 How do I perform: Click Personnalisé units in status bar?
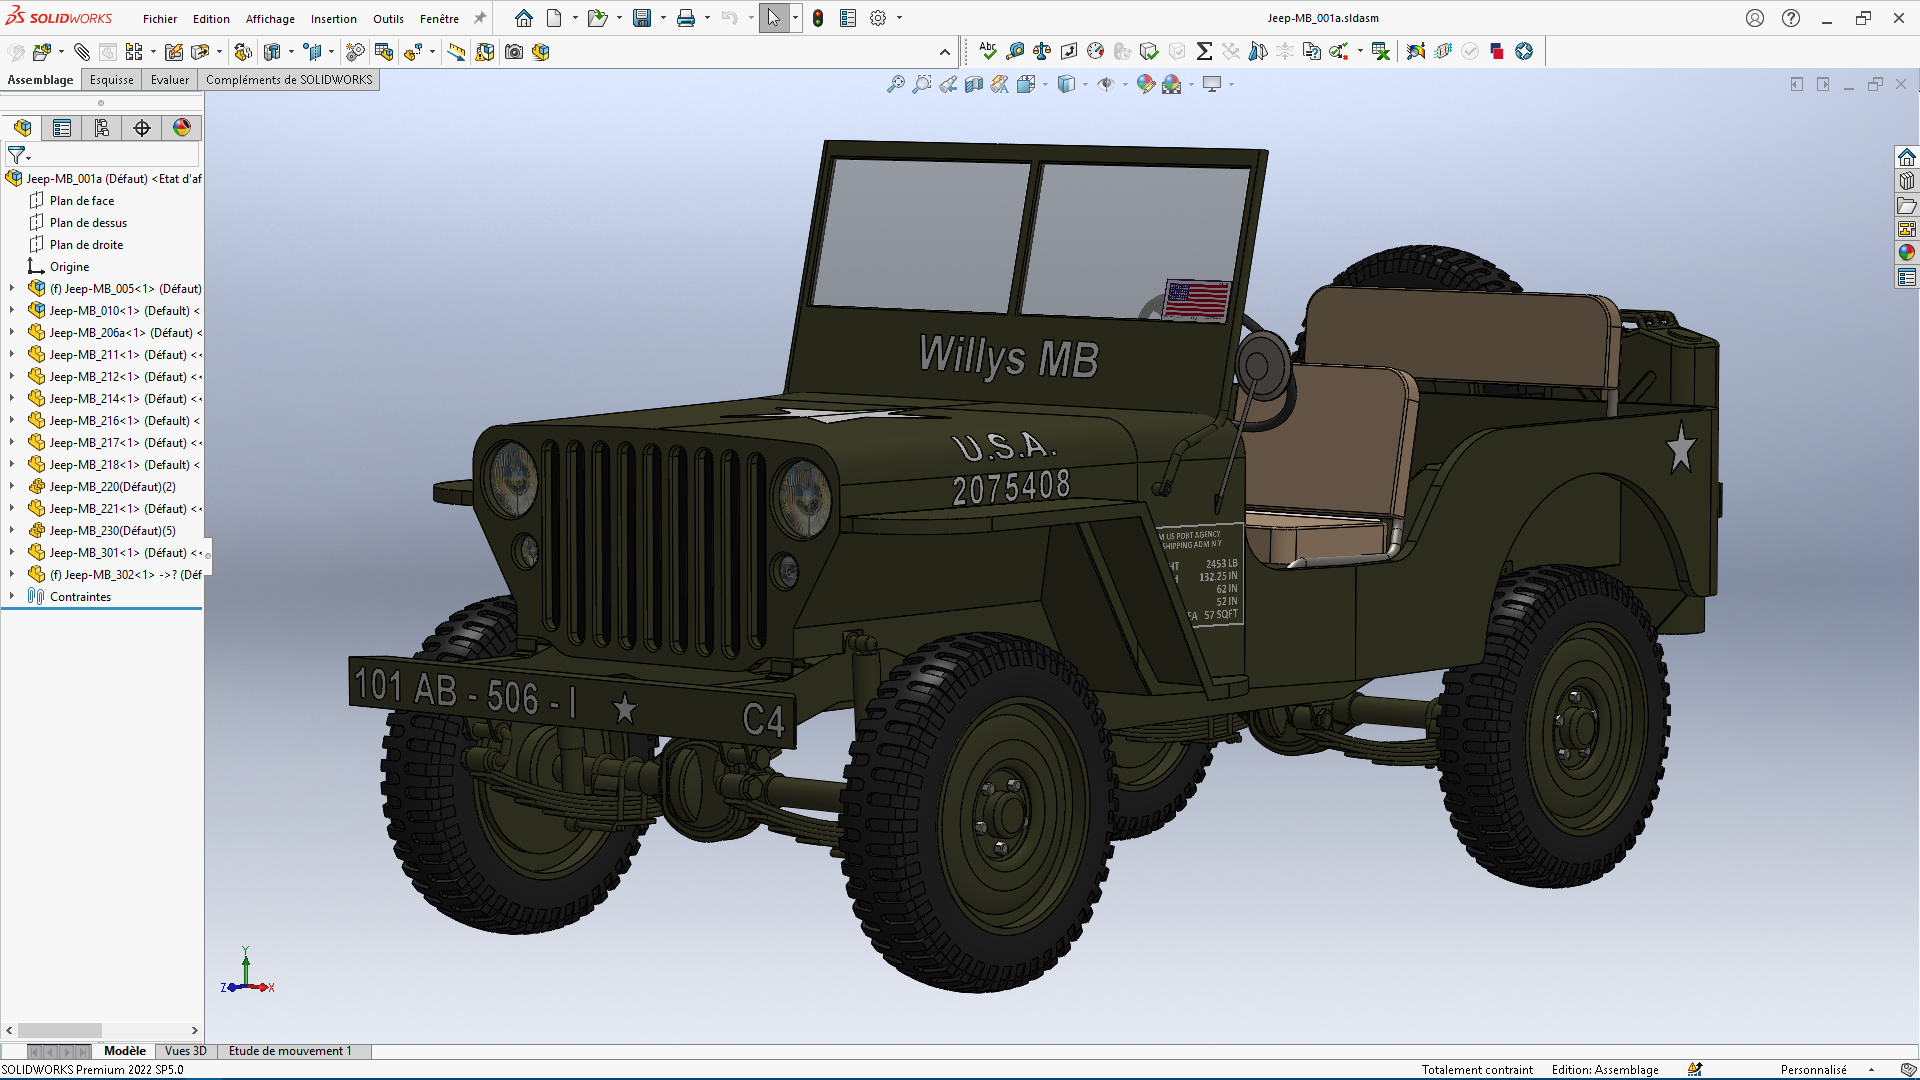[x=1813, y=1070]
